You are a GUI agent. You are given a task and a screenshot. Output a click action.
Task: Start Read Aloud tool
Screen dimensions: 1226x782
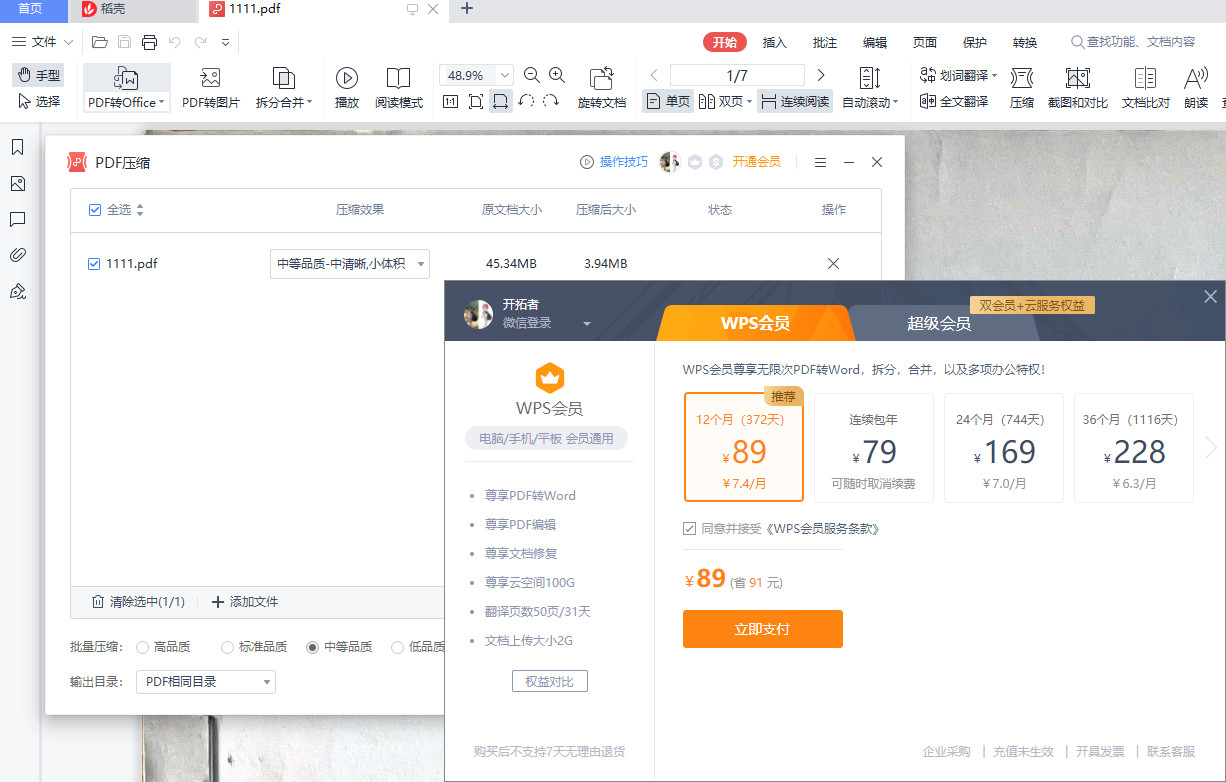[x=1196, y=88]
